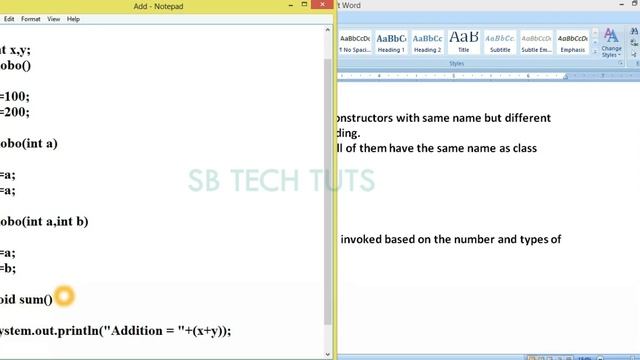
Task: Apply the Subtitle style in Word
Action: [500, 42]
